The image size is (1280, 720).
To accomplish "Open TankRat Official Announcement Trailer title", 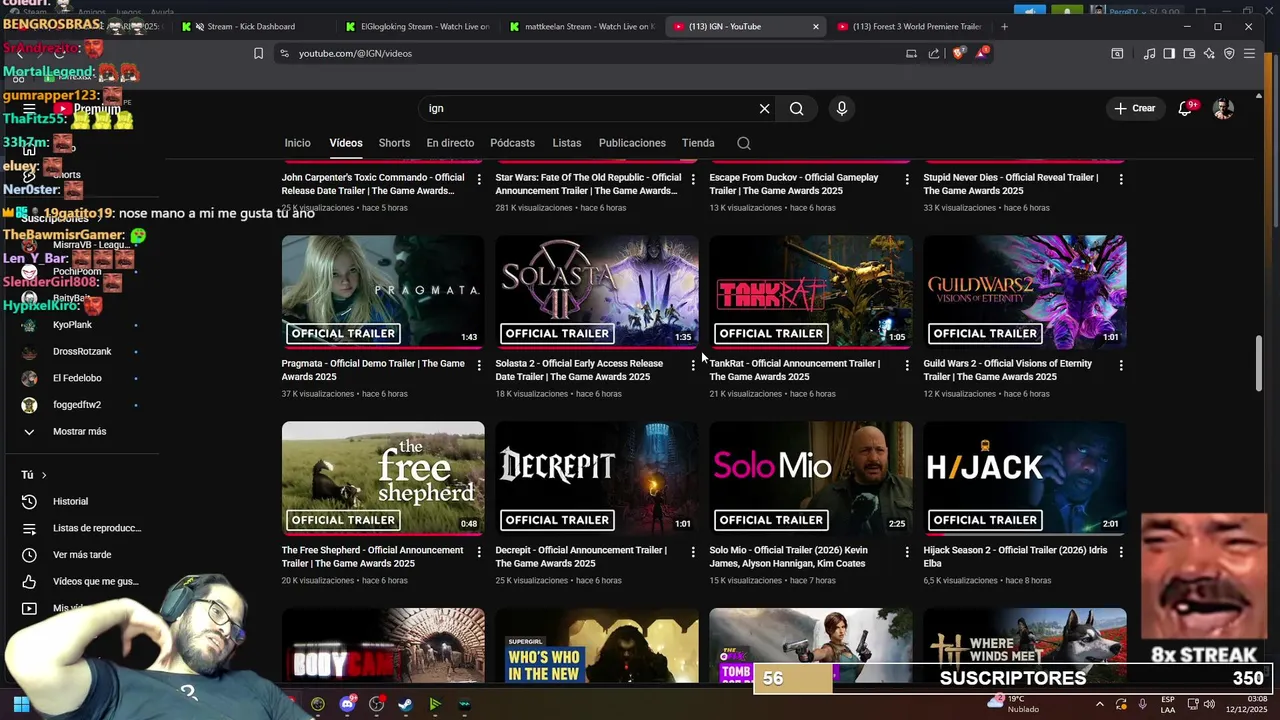I will 795,370.
